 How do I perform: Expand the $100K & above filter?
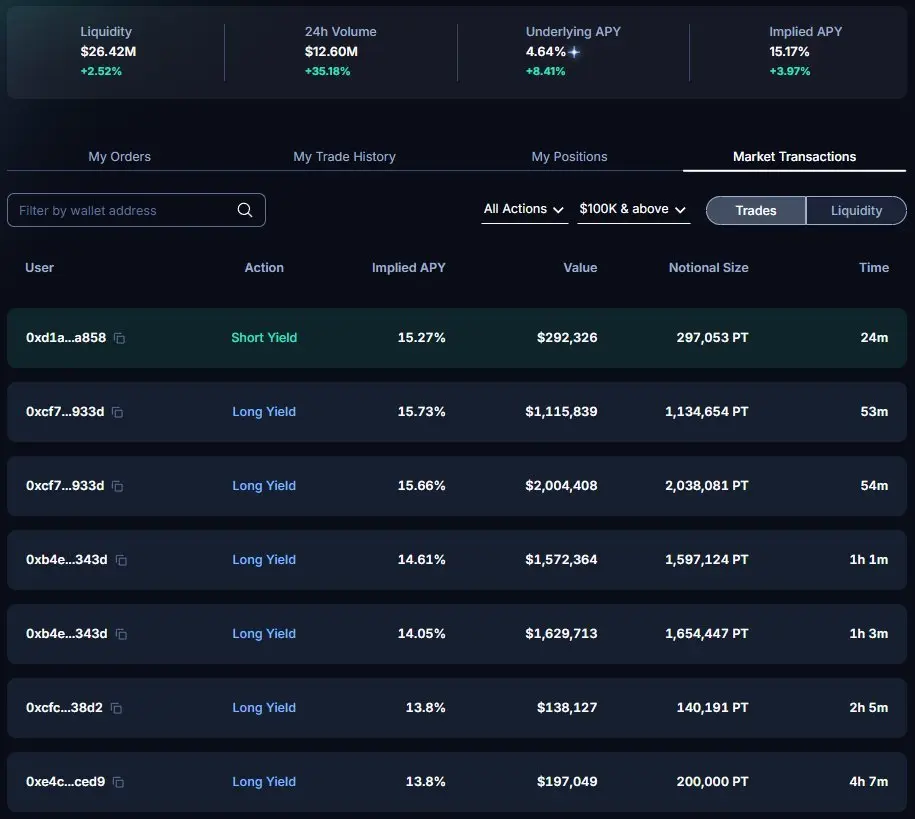coord(633,209)
